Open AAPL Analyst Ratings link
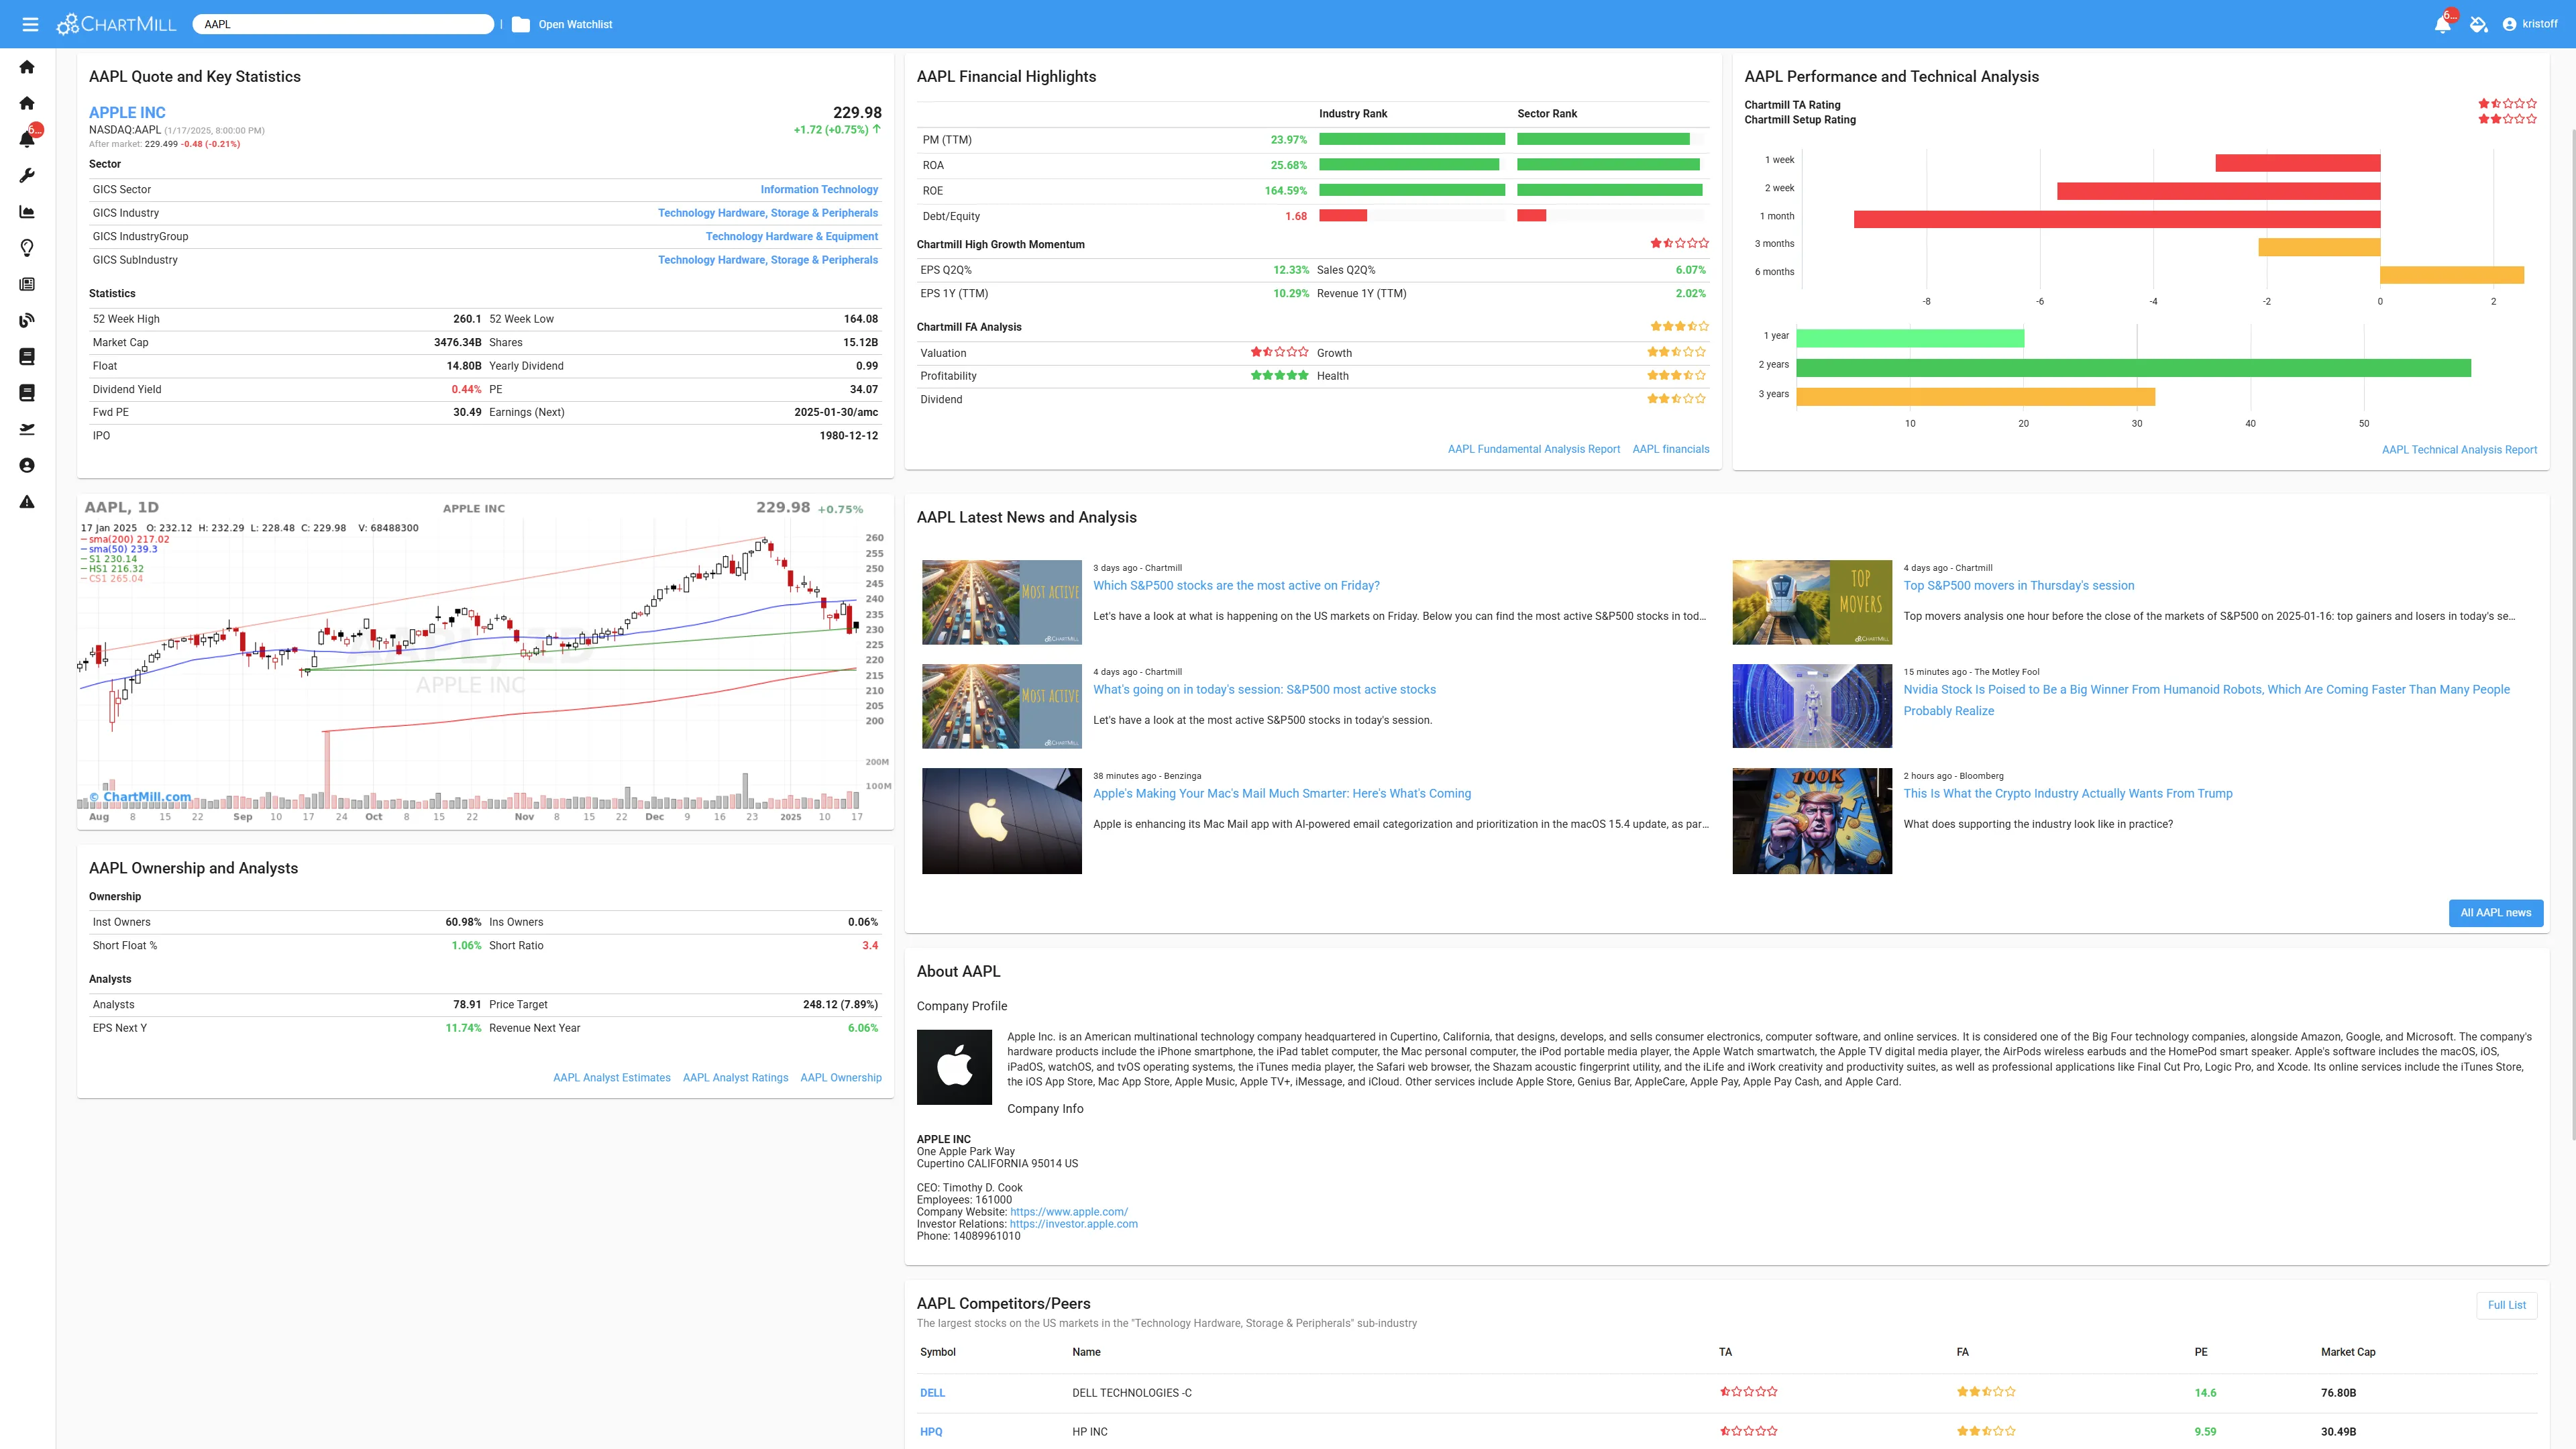Screen dimensions: 2576x1449 [735, 1078]
